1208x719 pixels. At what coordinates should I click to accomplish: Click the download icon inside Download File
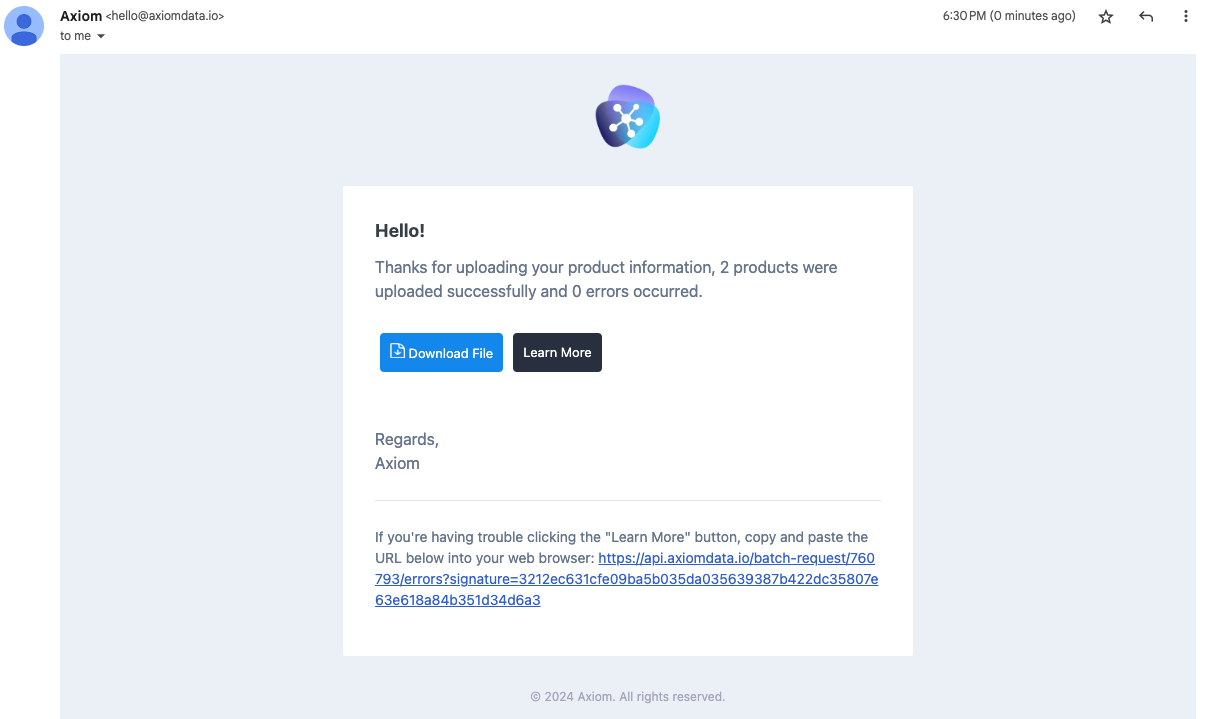coord(397,351)
